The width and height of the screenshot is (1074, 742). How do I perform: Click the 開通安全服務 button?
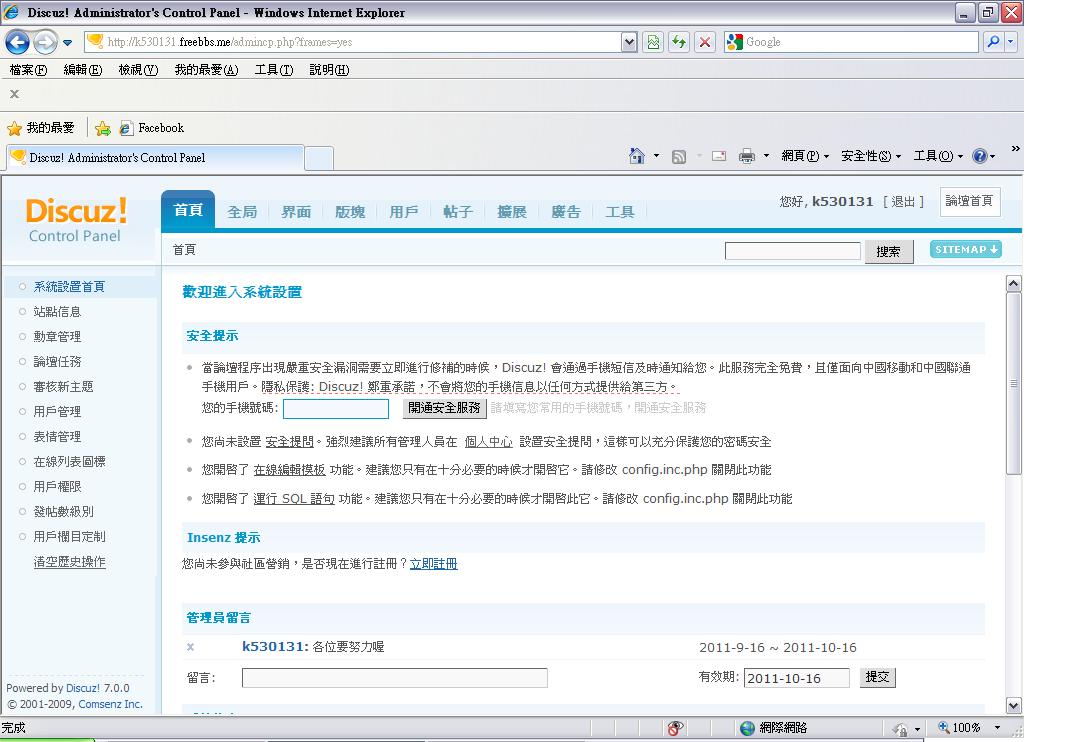click(445, 408)
